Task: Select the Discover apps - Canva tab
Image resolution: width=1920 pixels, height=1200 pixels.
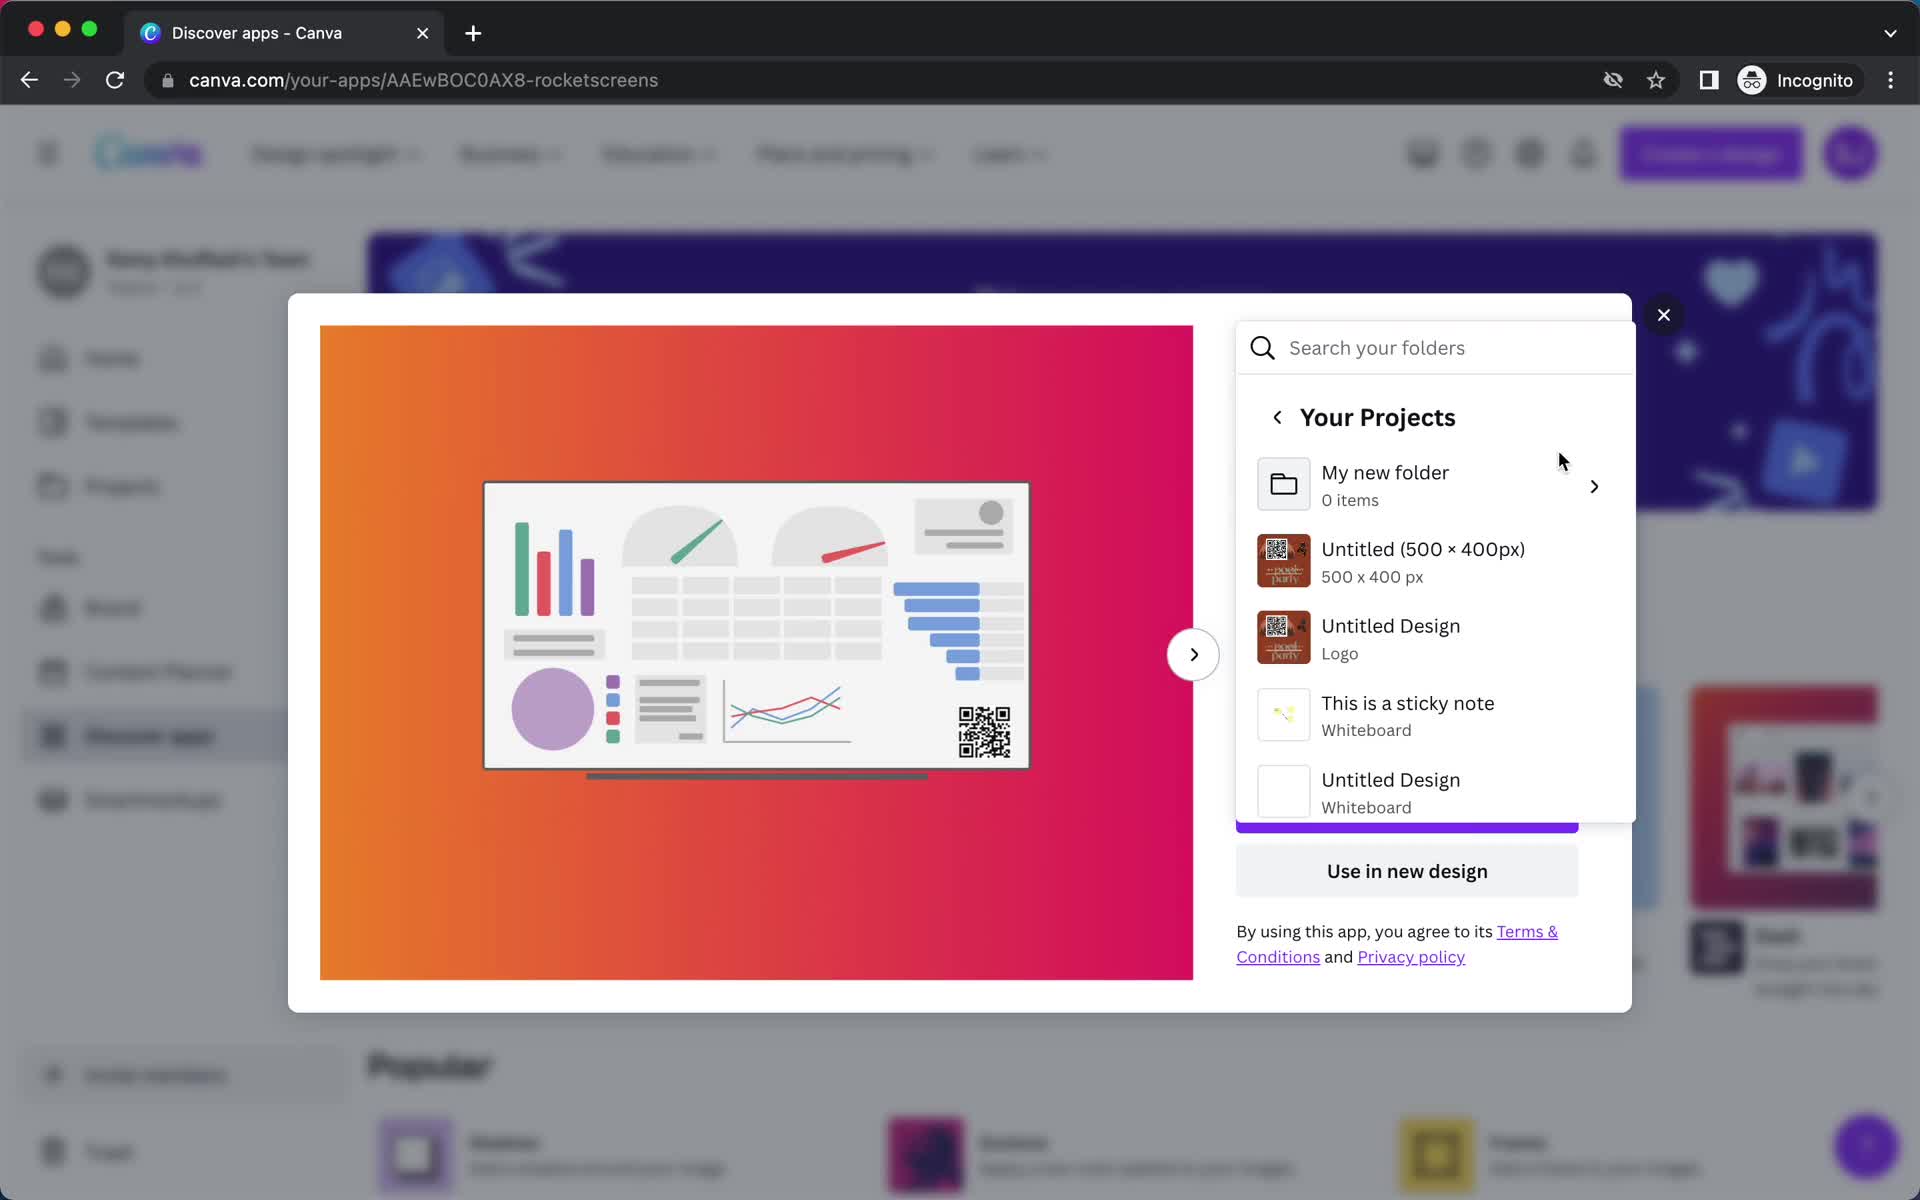Action: tap(285, 33)
